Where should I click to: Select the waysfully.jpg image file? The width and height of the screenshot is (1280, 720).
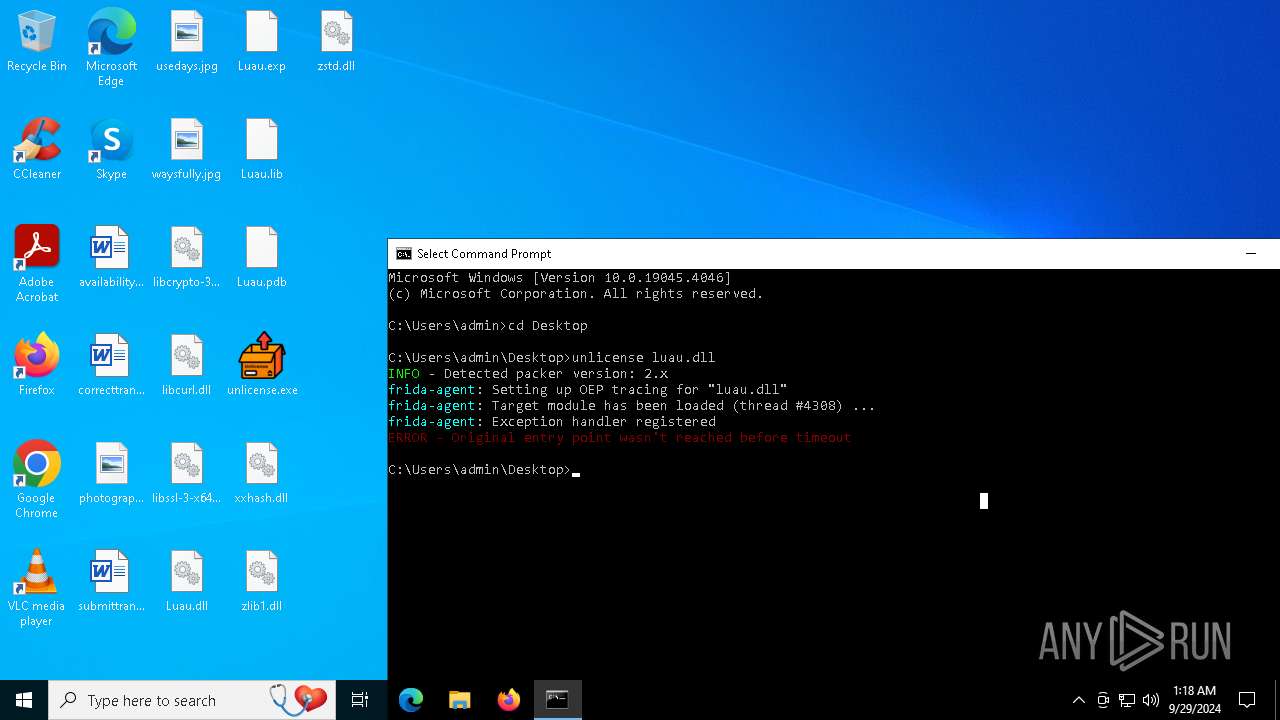pyautogui.click(x=187, y=150)
